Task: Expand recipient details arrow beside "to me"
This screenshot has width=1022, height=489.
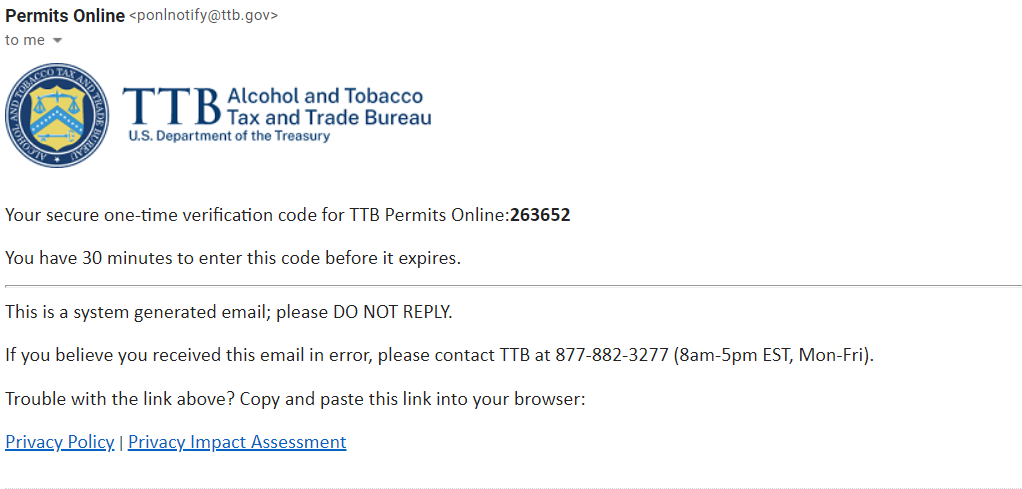Action: (x=57, y=41)
